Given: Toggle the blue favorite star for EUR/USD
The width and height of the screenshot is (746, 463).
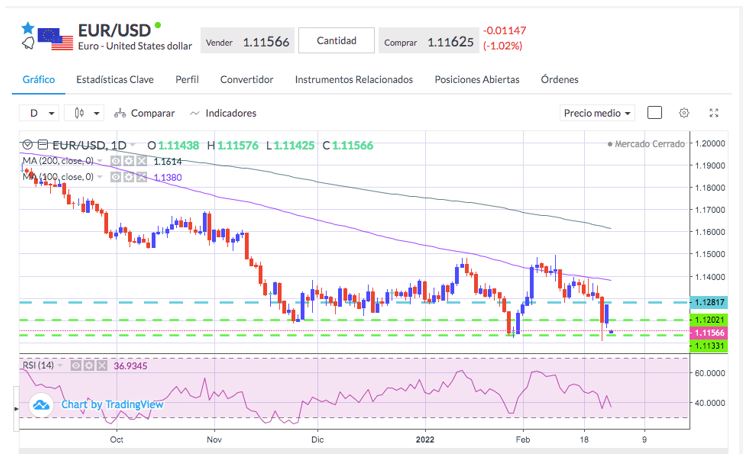Looking at the screenshot, I should 28,28.
